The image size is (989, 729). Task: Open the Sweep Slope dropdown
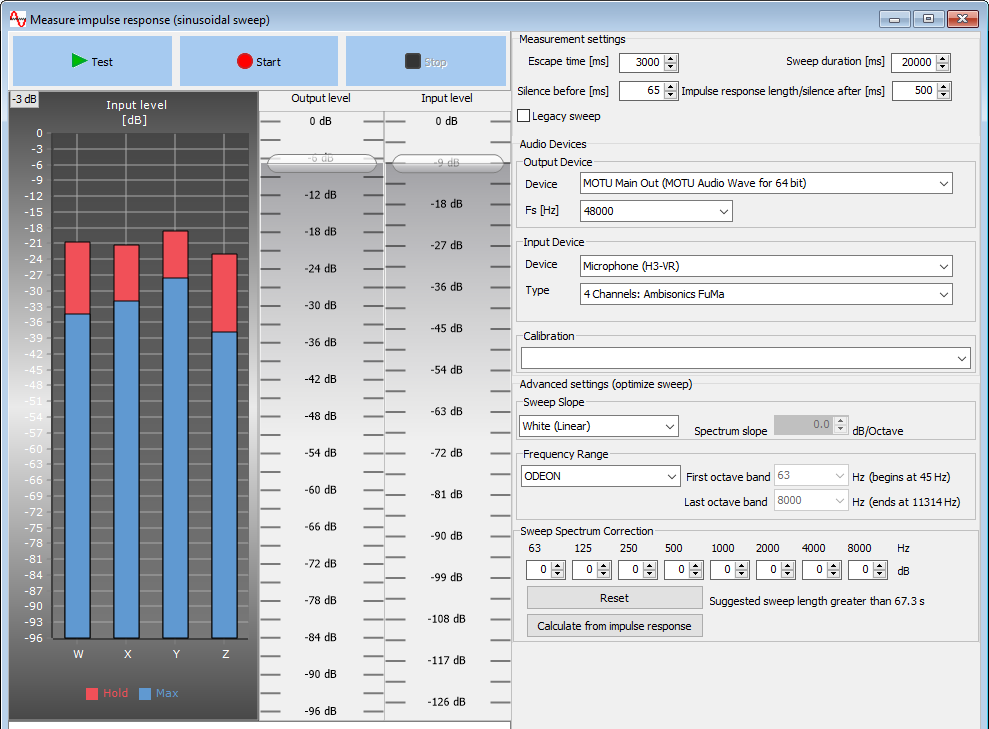tap(599, 426)
